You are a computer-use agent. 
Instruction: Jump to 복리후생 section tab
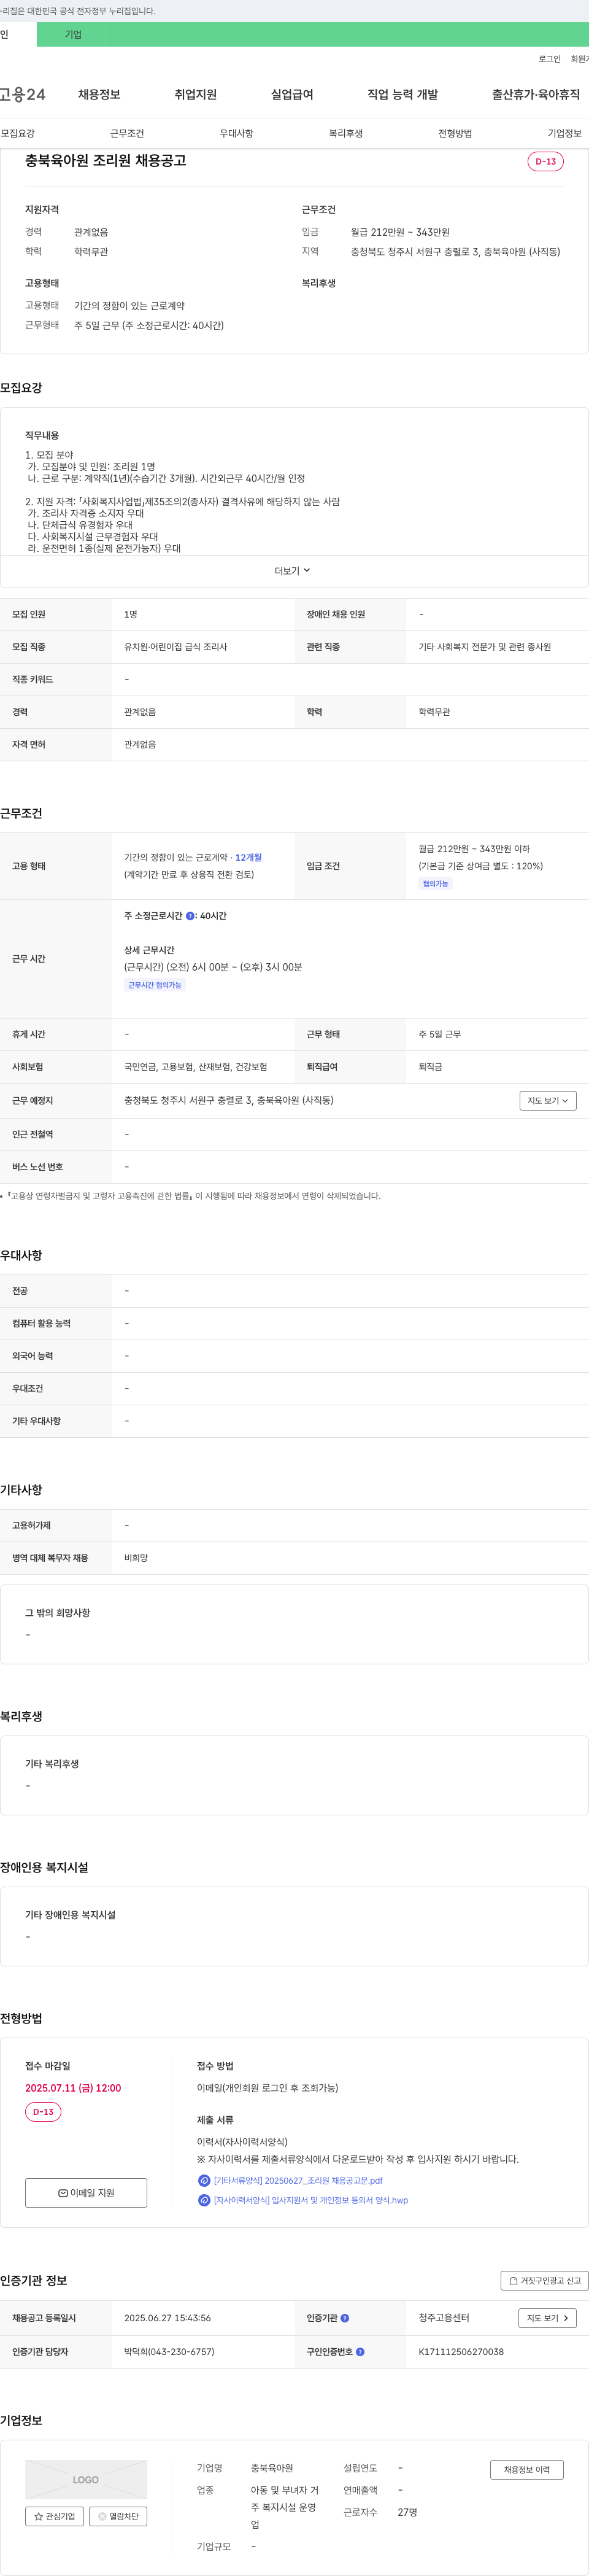346,133
